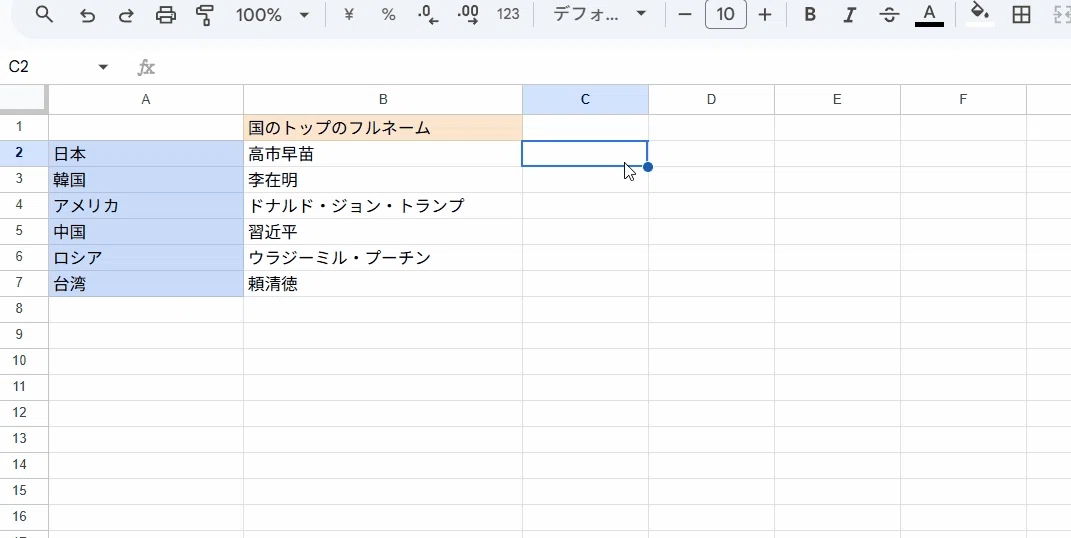Click cell containing 李在明

pos(383,180)
